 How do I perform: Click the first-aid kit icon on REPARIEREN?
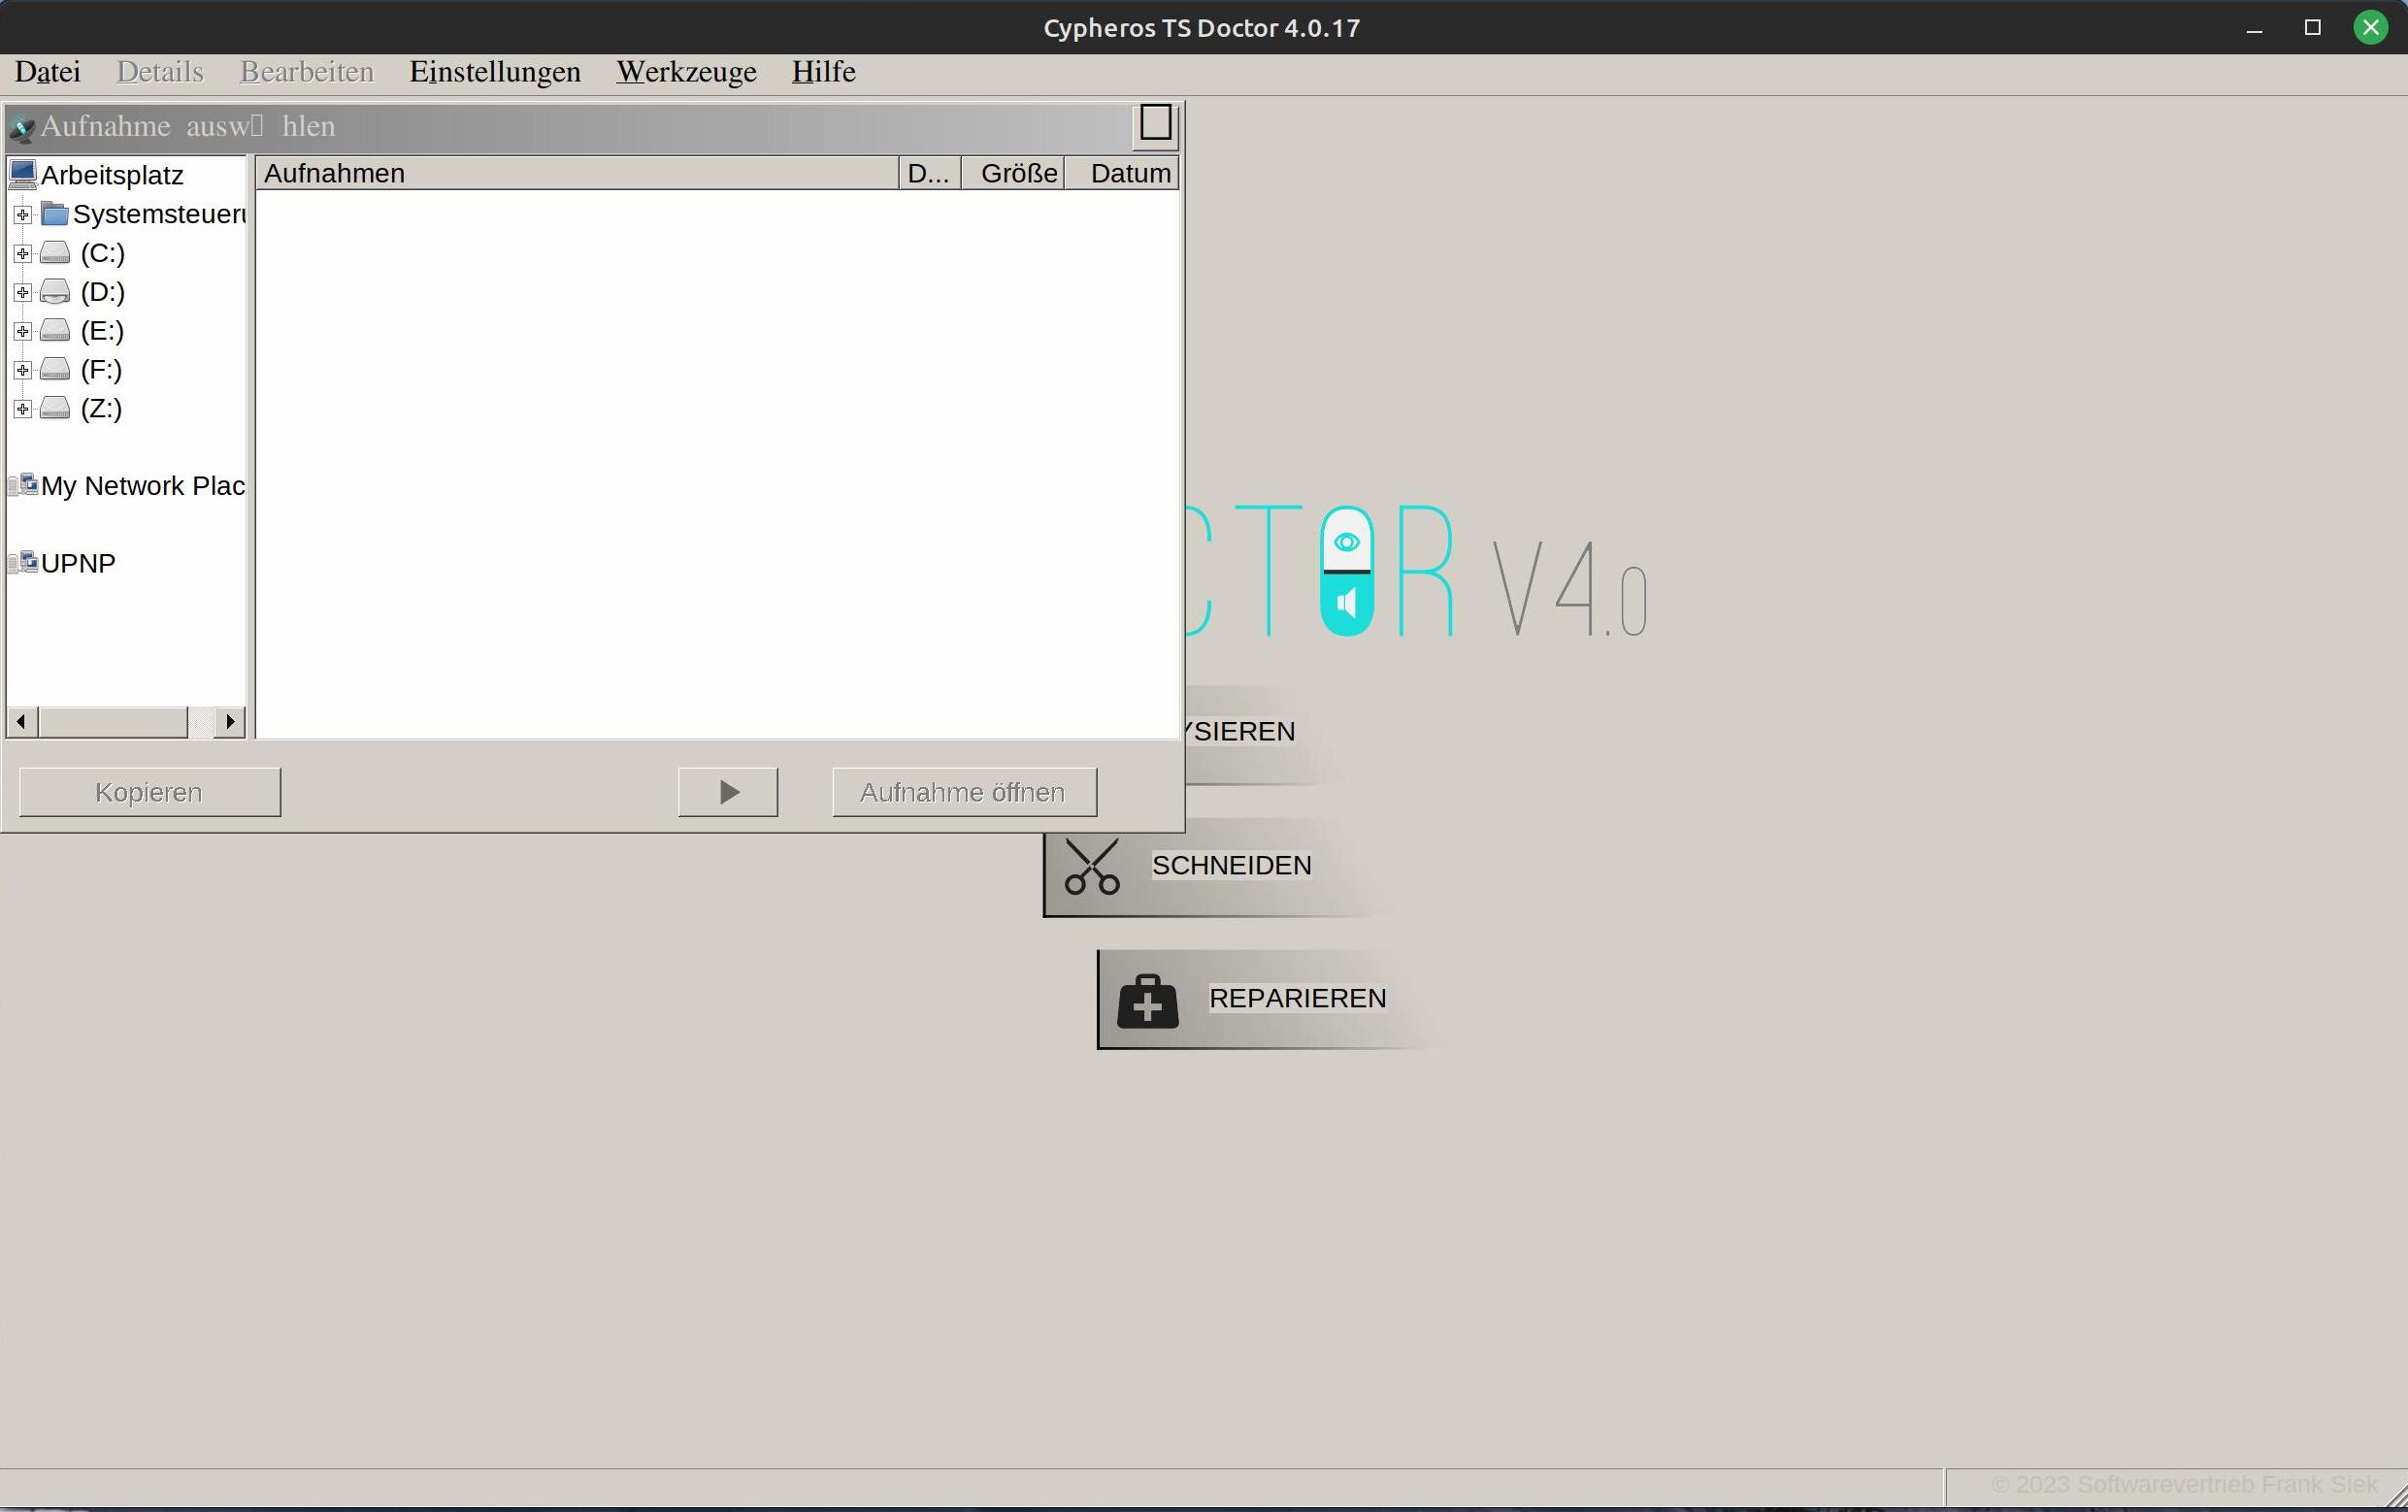[1148, 1000]
